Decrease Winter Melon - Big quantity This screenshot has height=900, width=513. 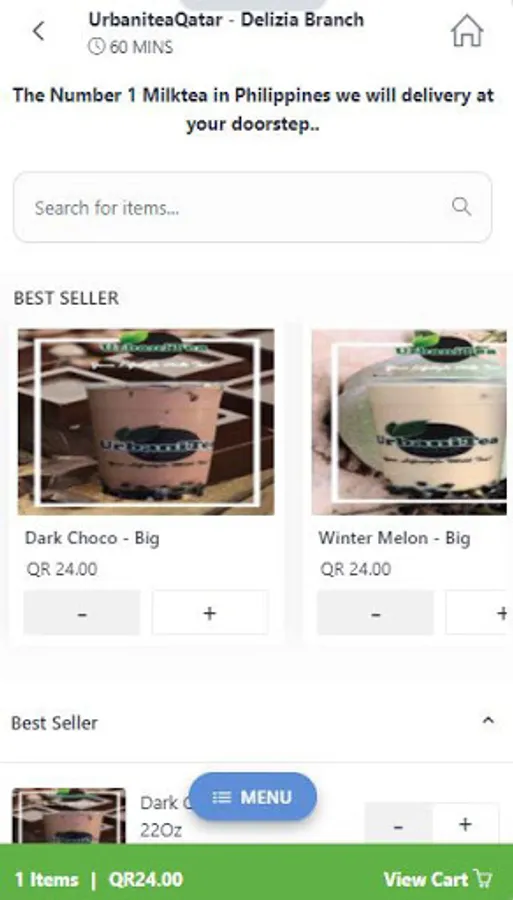pyautogui.click(x=375, y=612)
